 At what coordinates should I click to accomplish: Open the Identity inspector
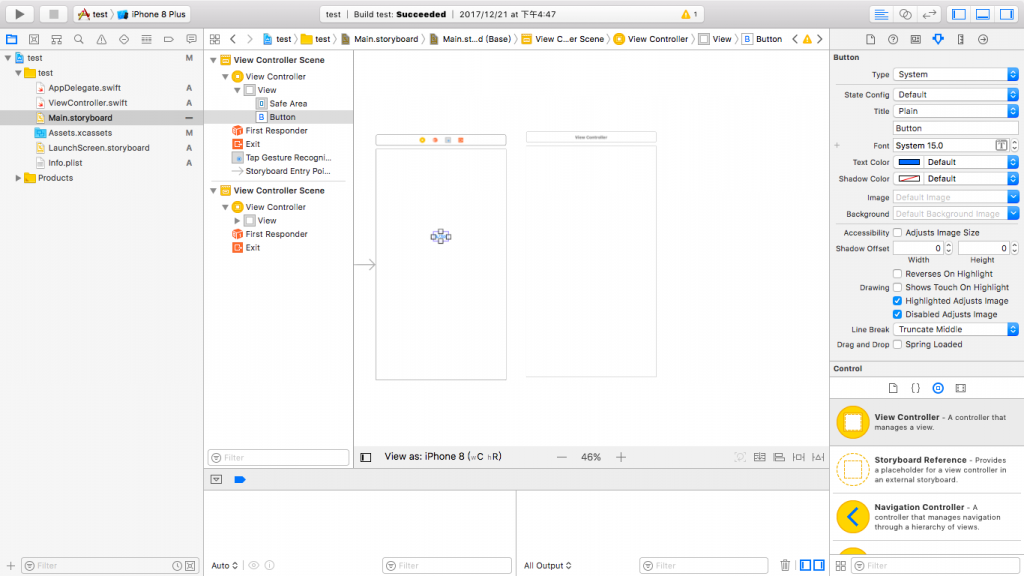916,39
